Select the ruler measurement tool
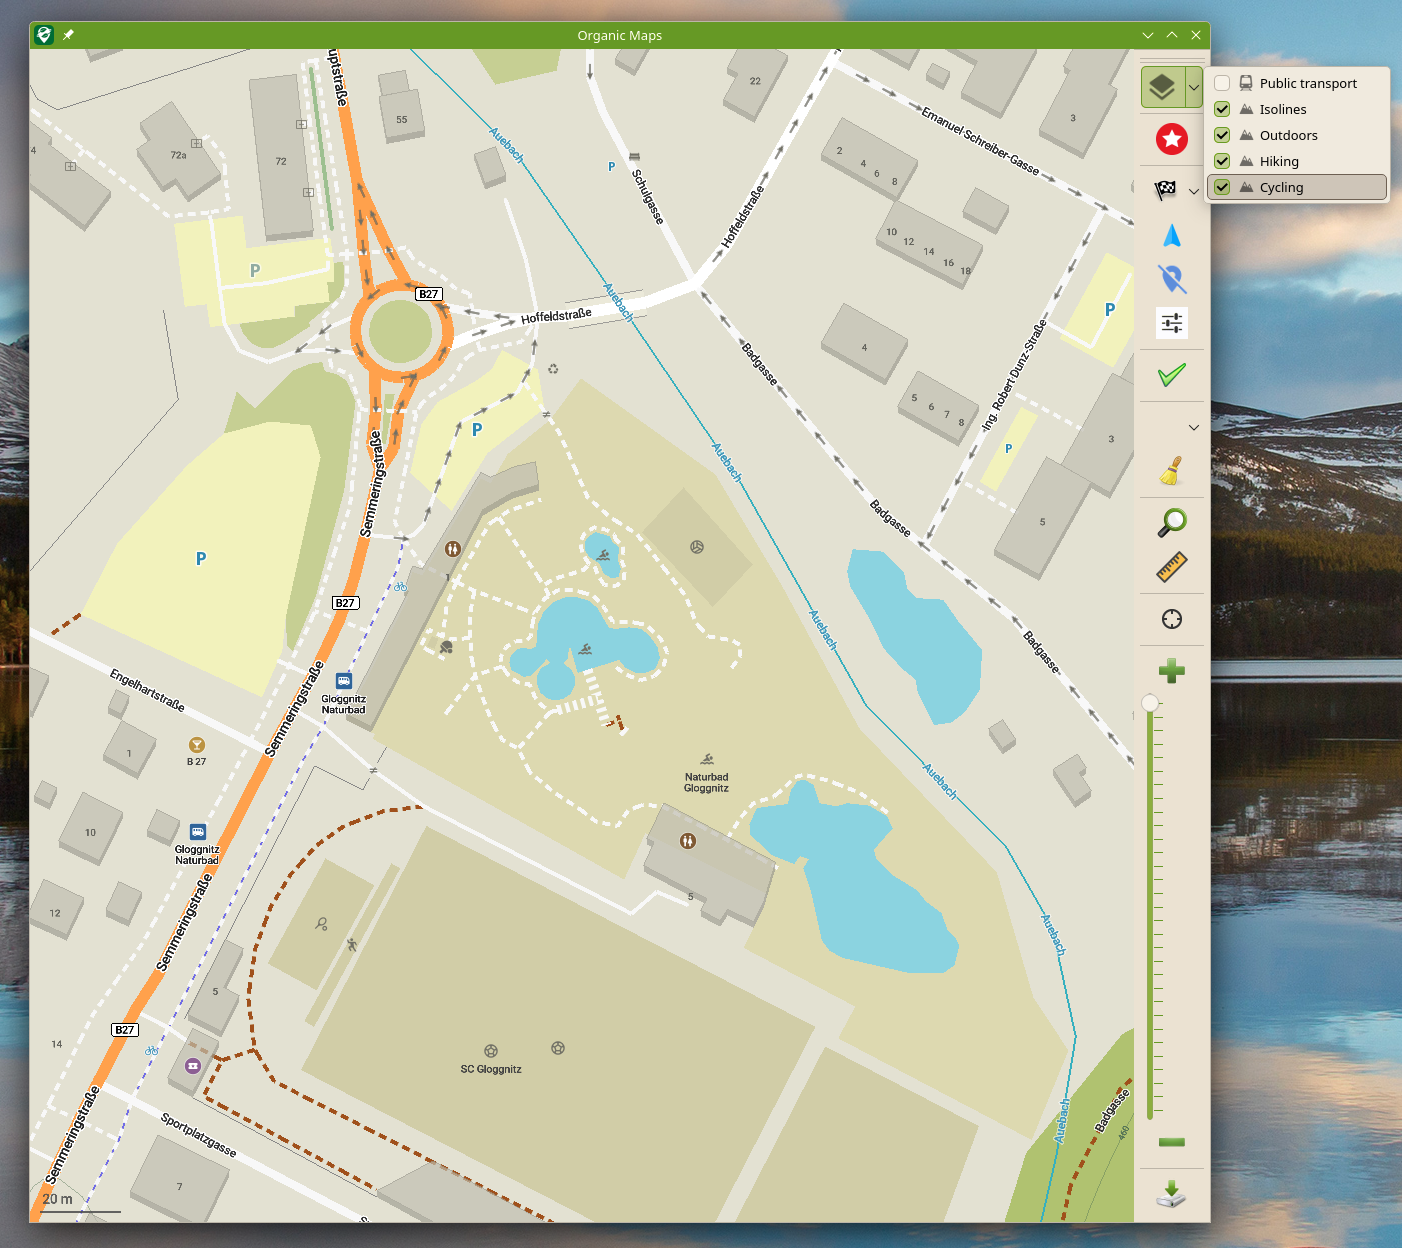 (x=1172, y=567)
